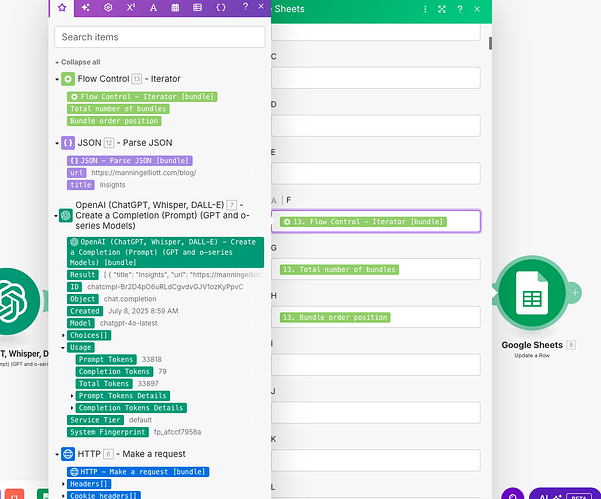Select the Created variable pill
601x499 pixels.
tap(85, 311)
